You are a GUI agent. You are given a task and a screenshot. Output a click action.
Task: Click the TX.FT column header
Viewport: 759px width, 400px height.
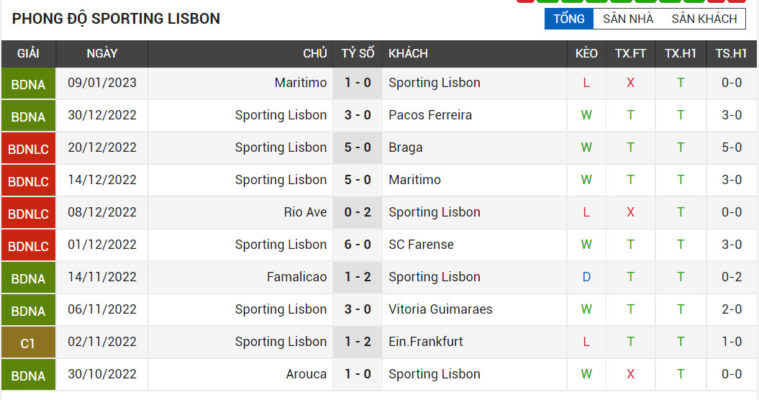(x=630, y=54)
